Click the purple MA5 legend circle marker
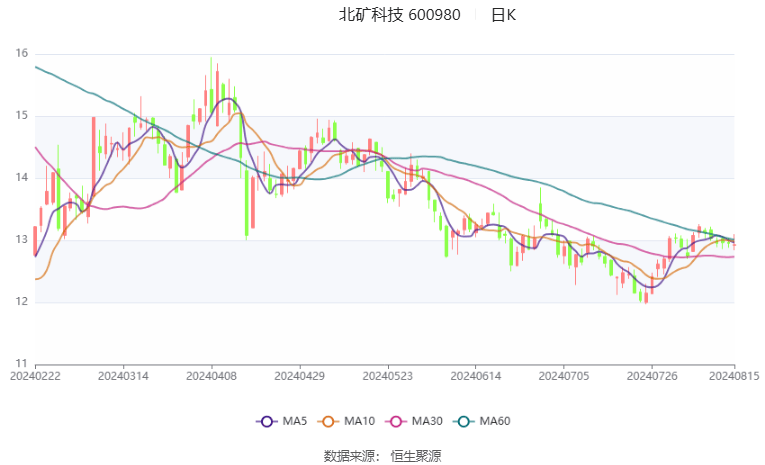This screenshot has height=465, width=765. (267, 421)
